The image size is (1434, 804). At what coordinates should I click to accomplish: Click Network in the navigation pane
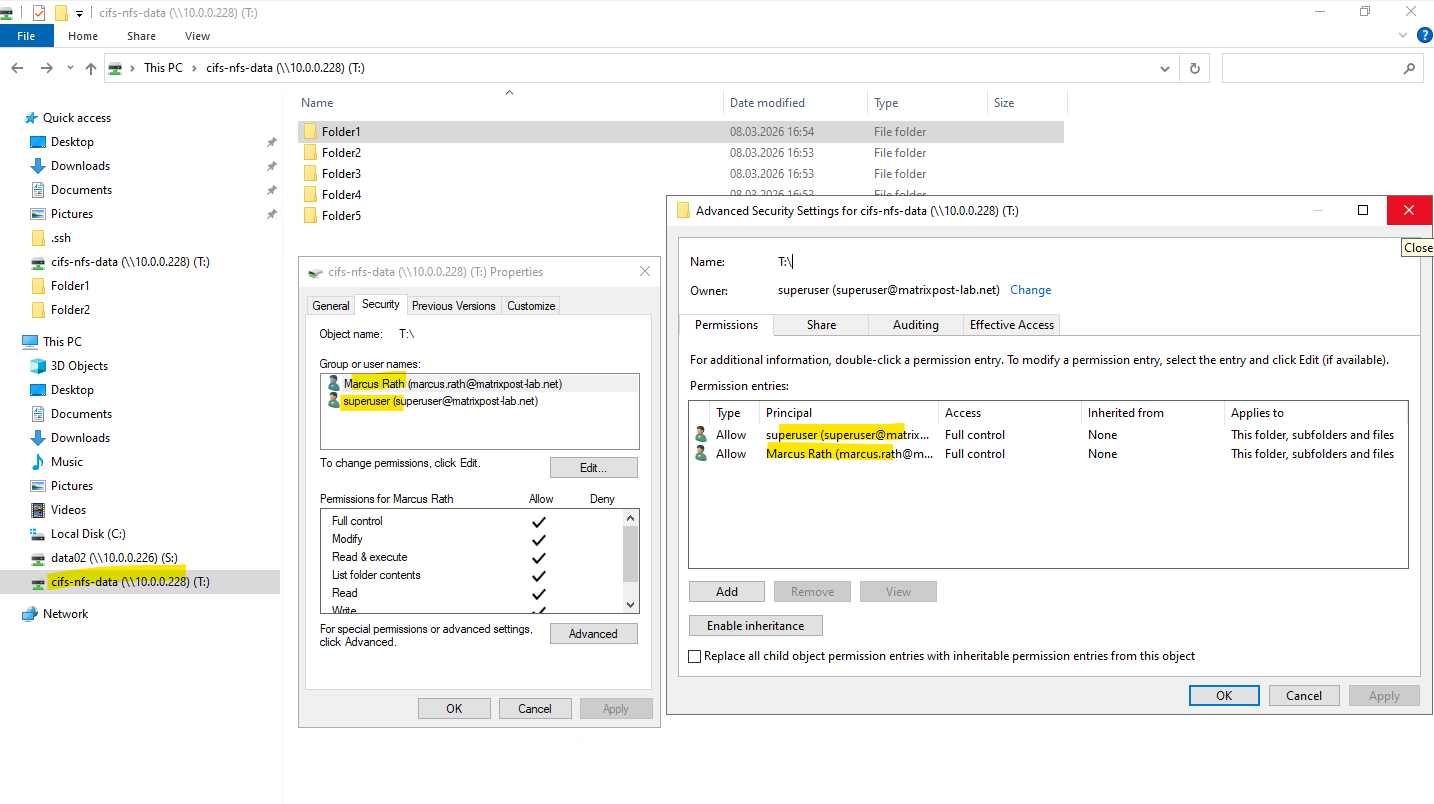65,614
